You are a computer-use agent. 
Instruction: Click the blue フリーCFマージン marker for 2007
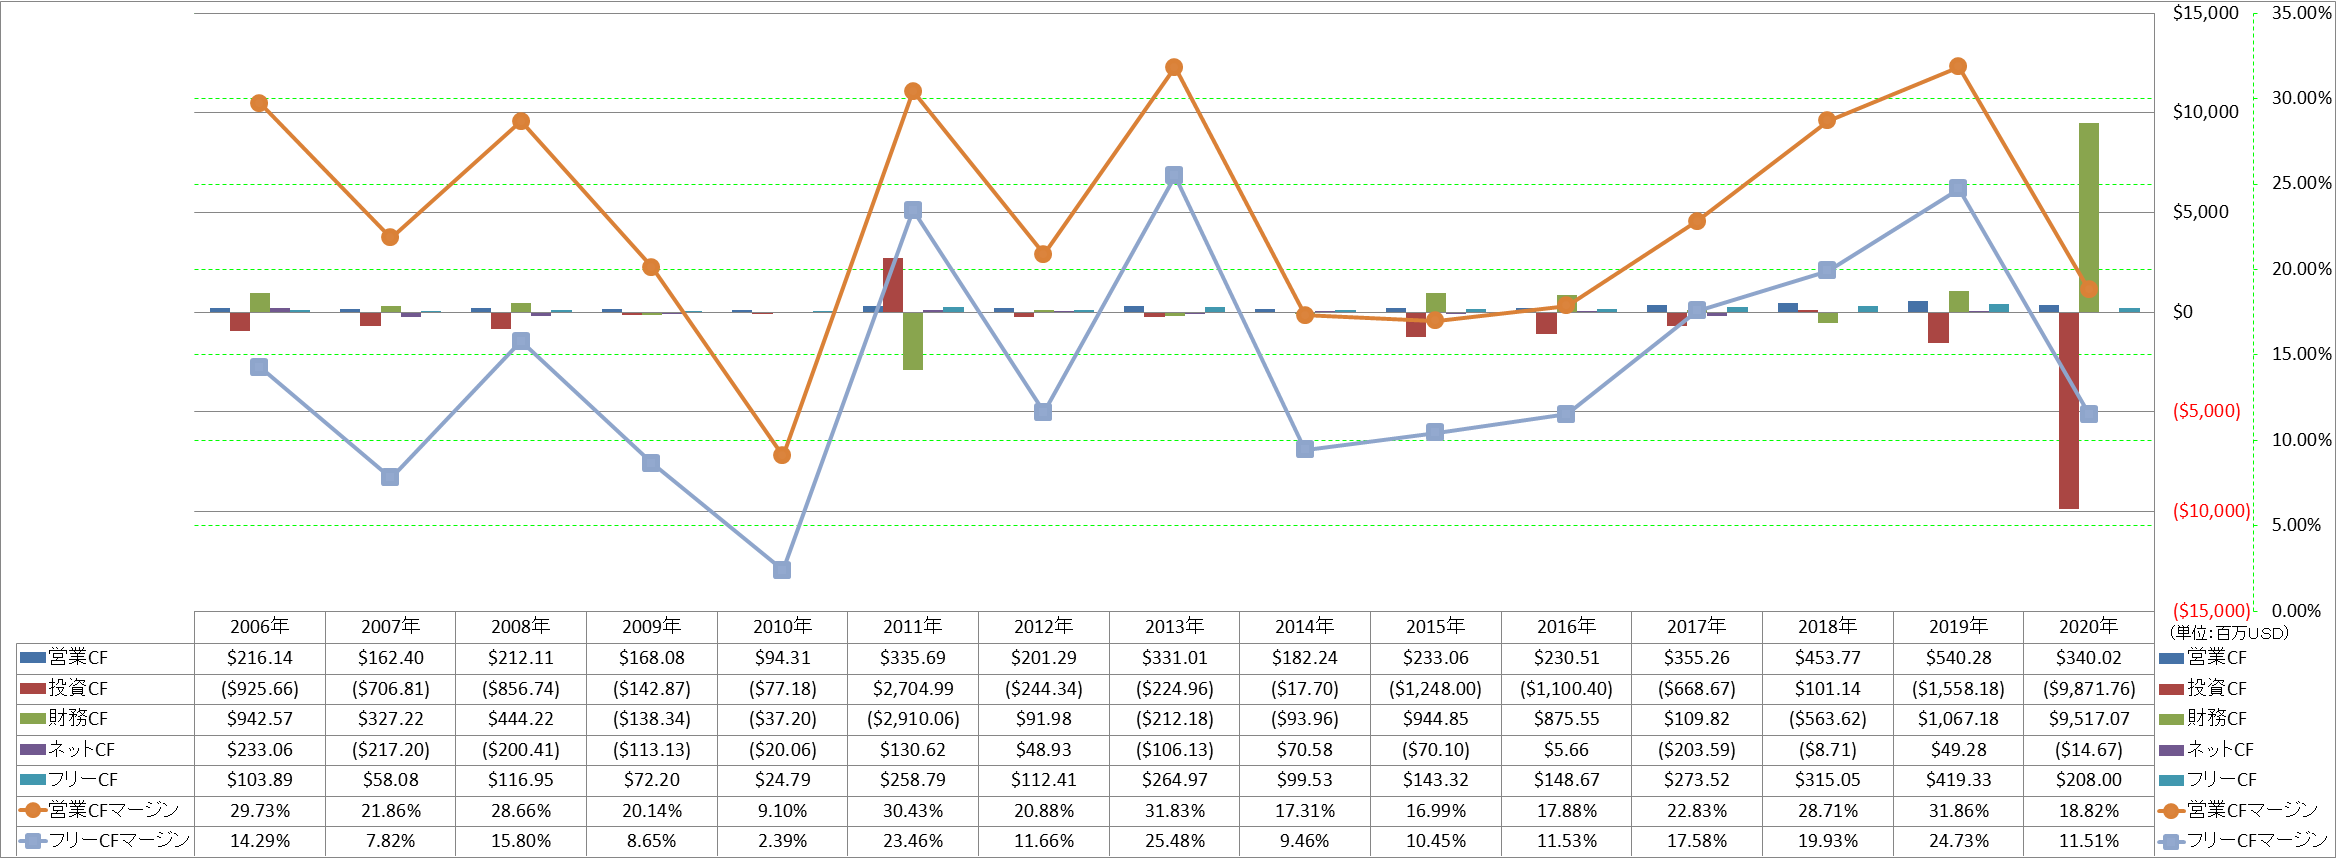[390, 477]
